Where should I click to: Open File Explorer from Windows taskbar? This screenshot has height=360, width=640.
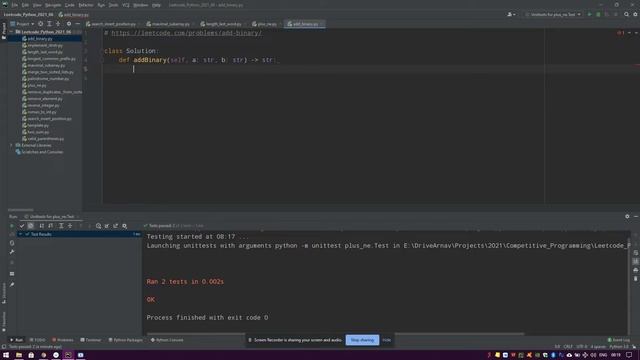pos(19,355)
